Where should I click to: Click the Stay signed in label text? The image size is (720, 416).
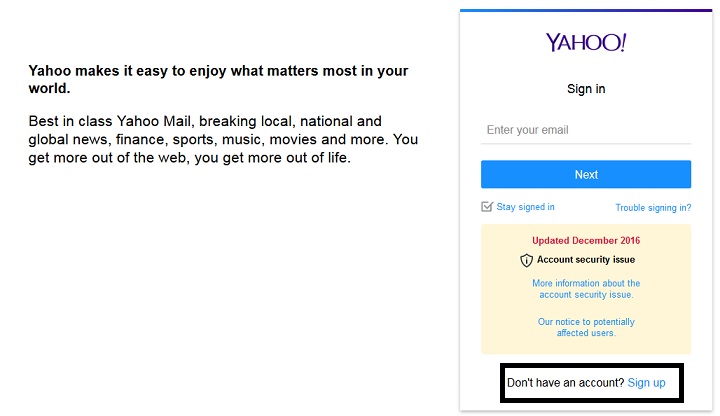click(525, 207)
